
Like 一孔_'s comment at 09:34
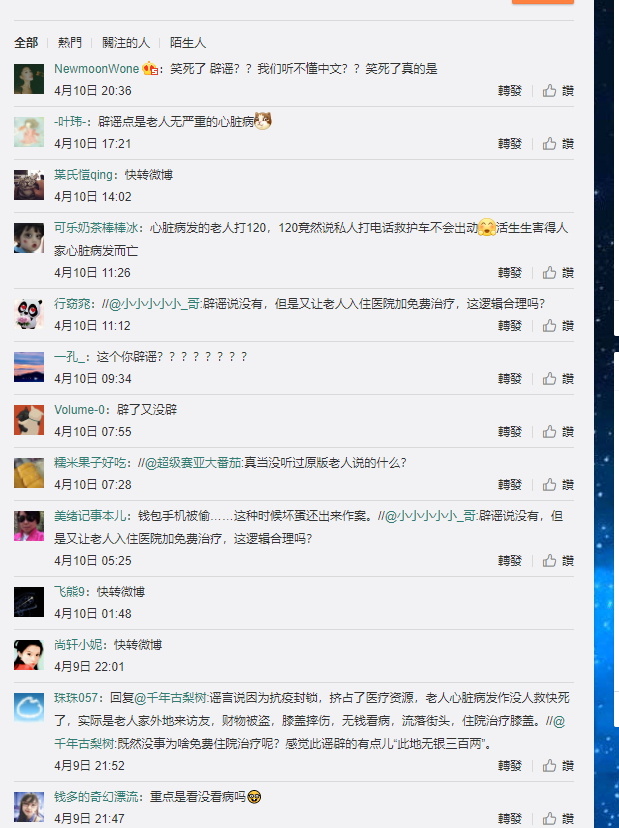[558, 379]
